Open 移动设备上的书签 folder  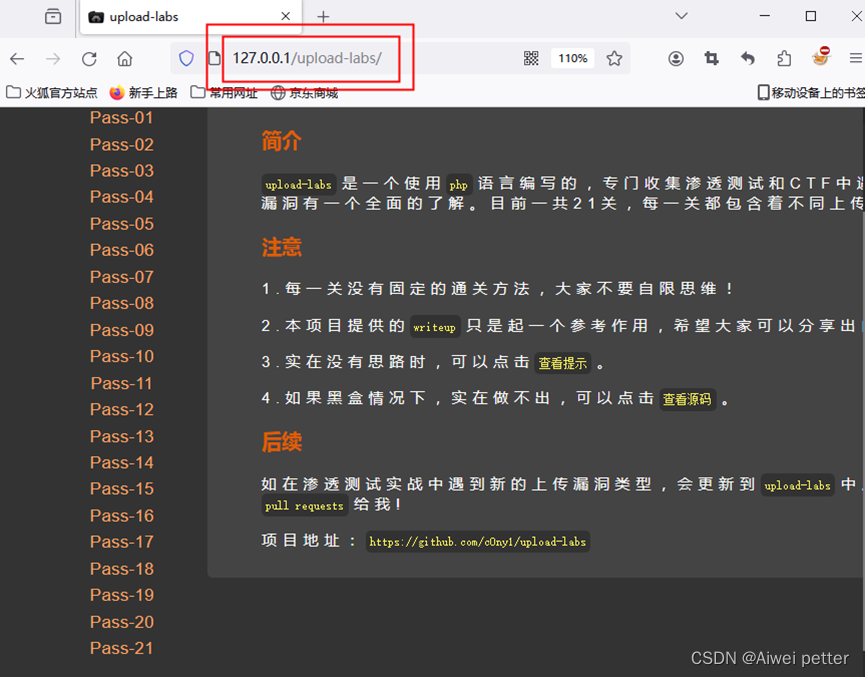(x=811, y=93)
